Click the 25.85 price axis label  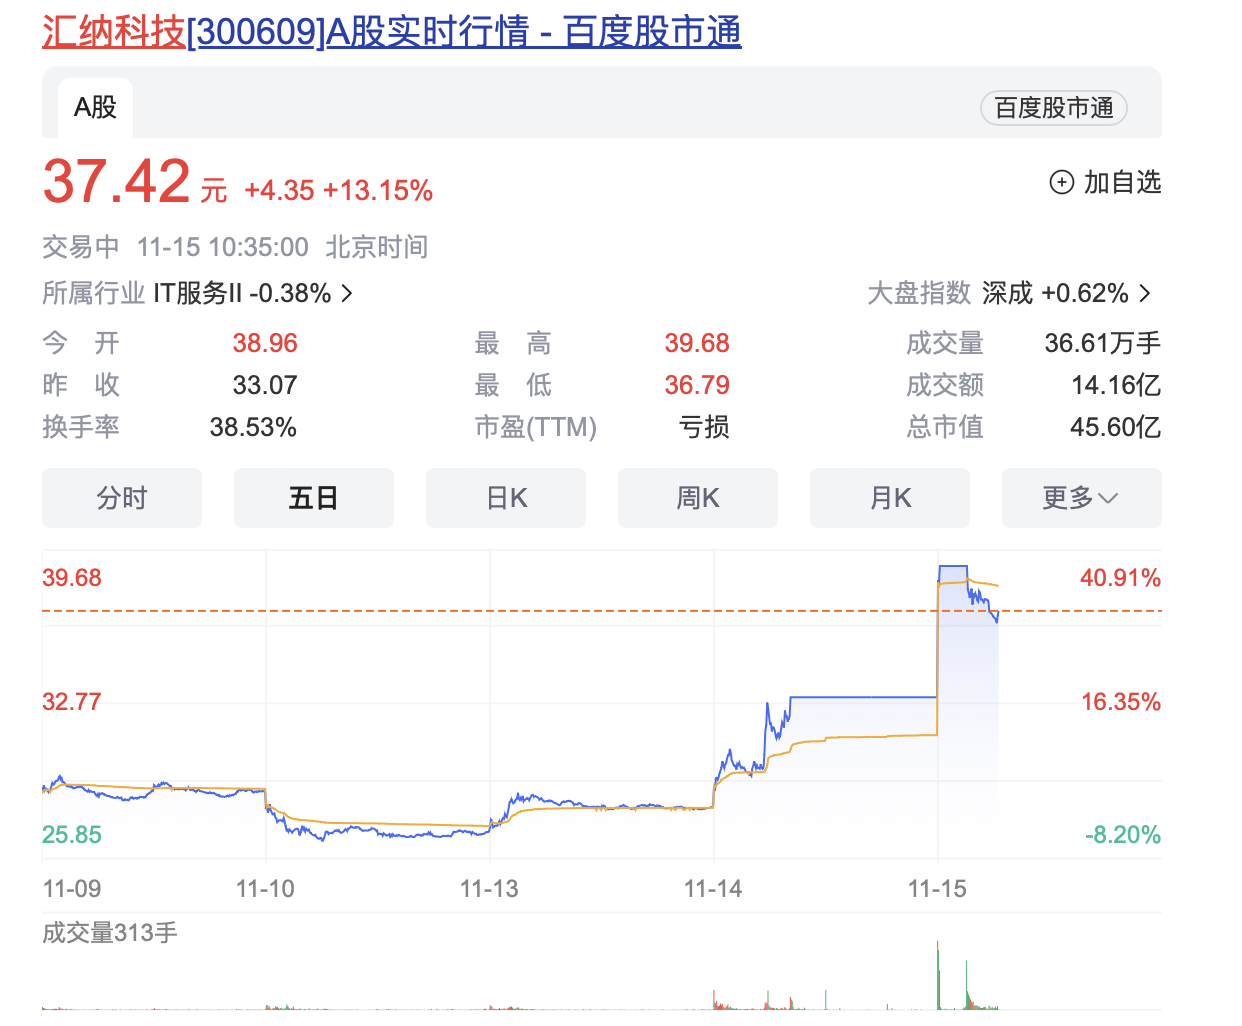[x=72, y=835]
